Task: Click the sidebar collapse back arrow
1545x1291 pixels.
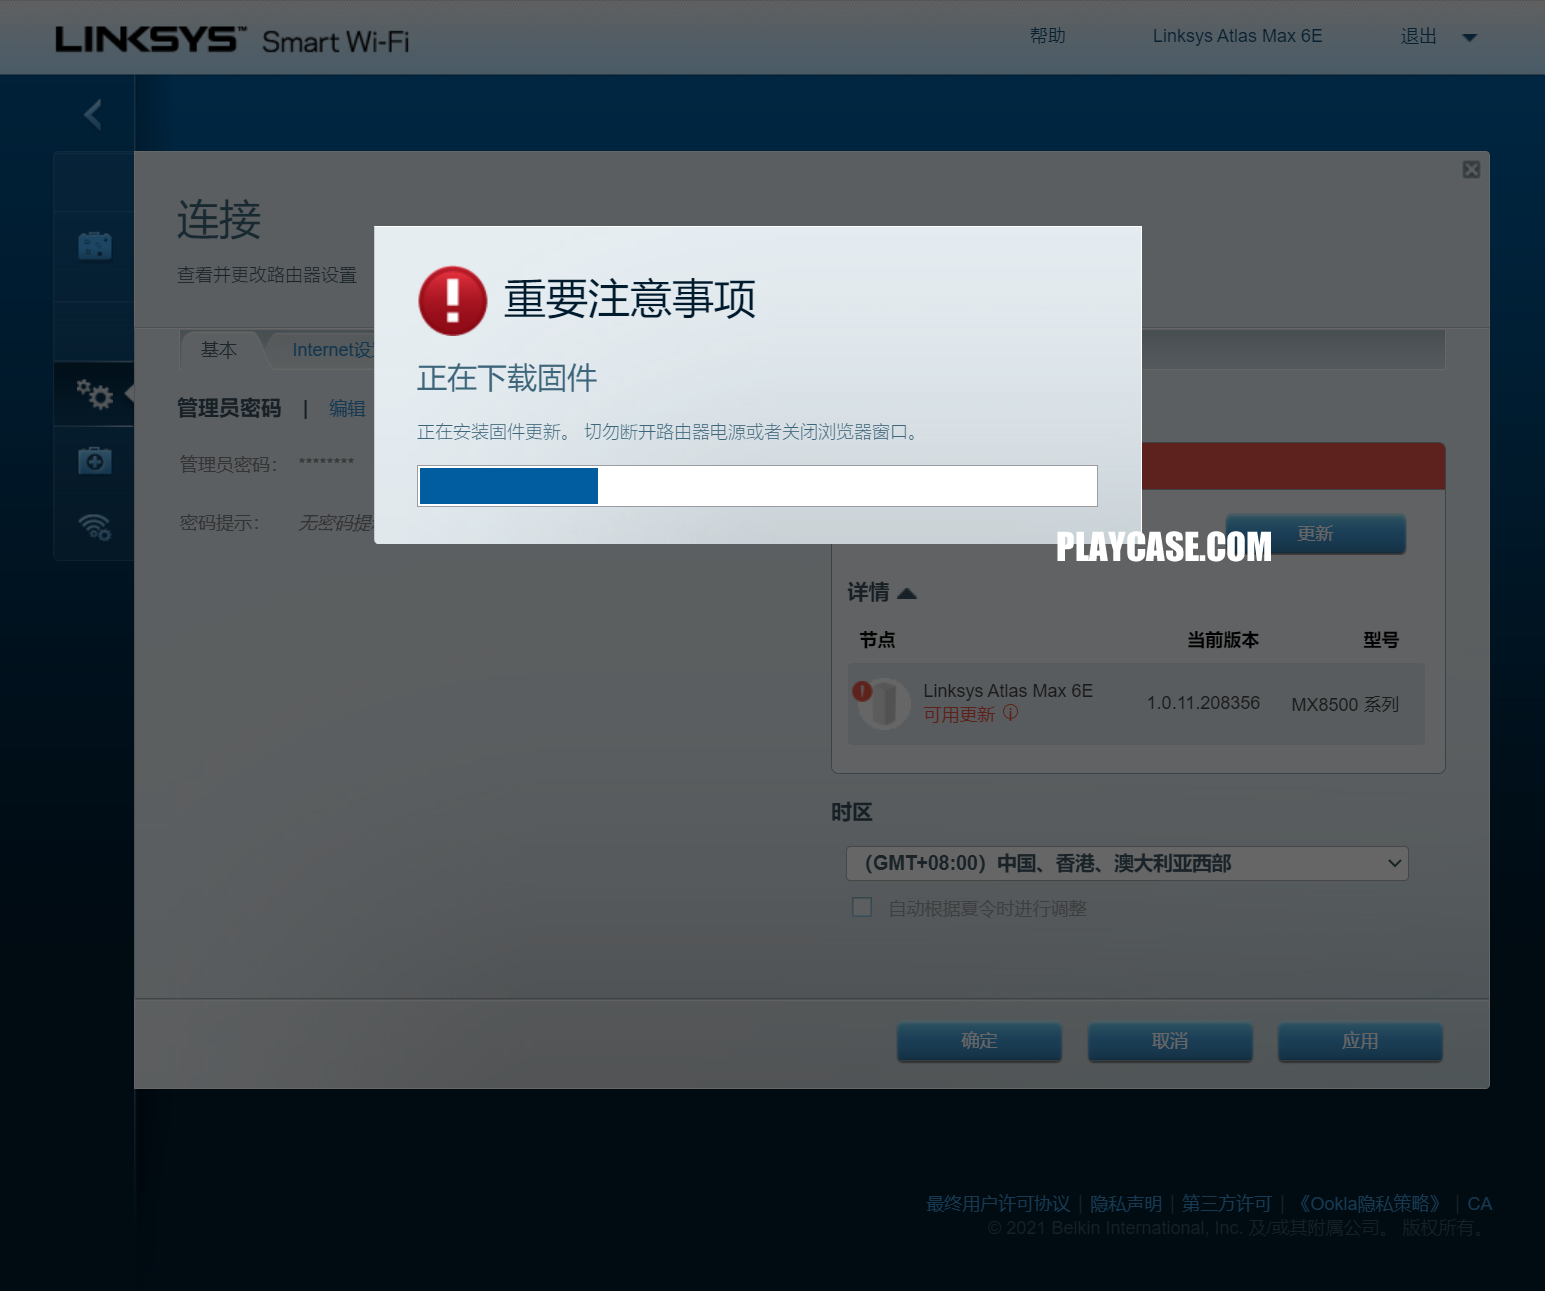Action: [93, 114]
